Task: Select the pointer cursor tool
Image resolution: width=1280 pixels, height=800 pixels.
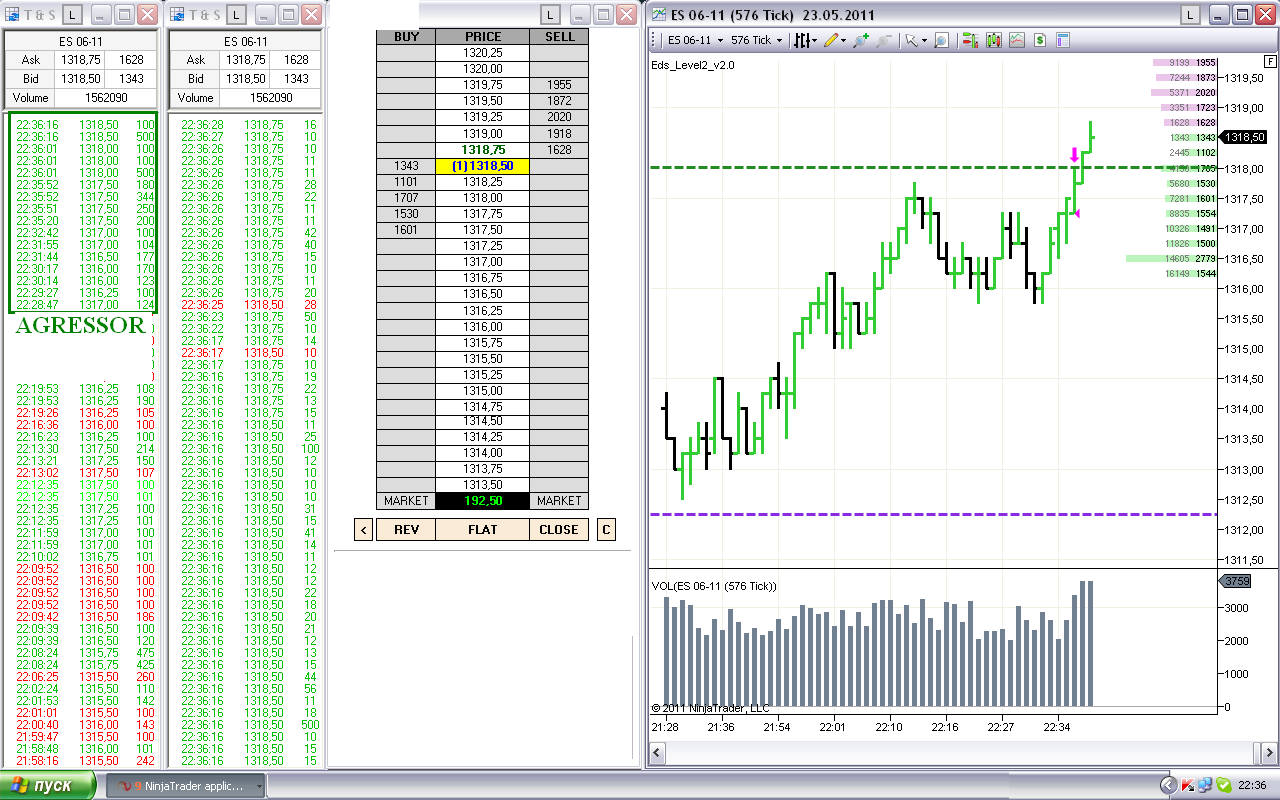Action: point(911,40)
